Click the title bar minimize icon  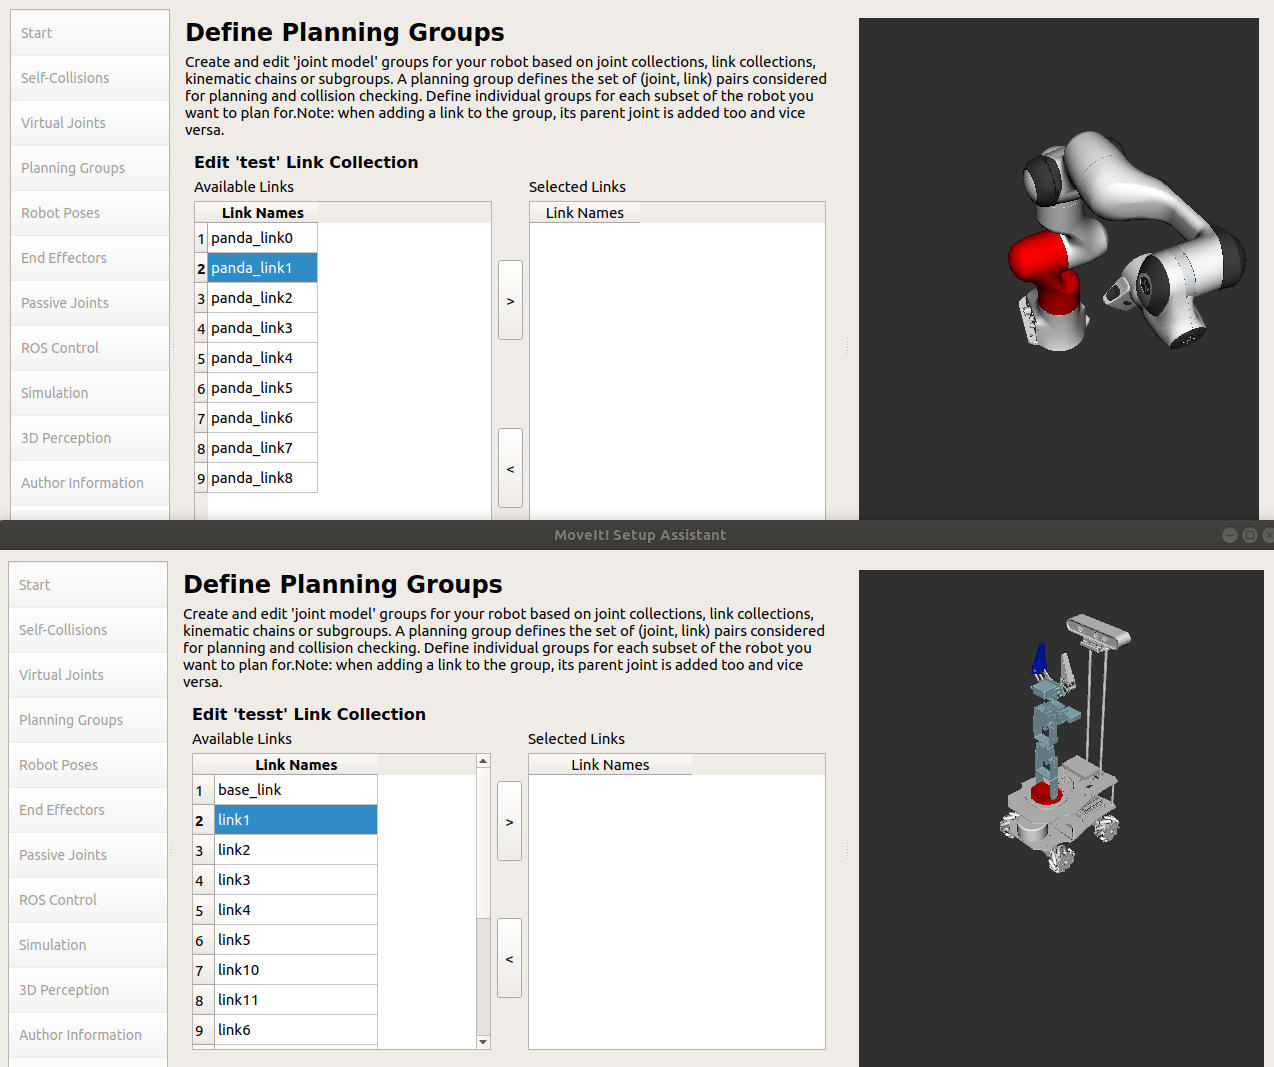coord(1230,535)
